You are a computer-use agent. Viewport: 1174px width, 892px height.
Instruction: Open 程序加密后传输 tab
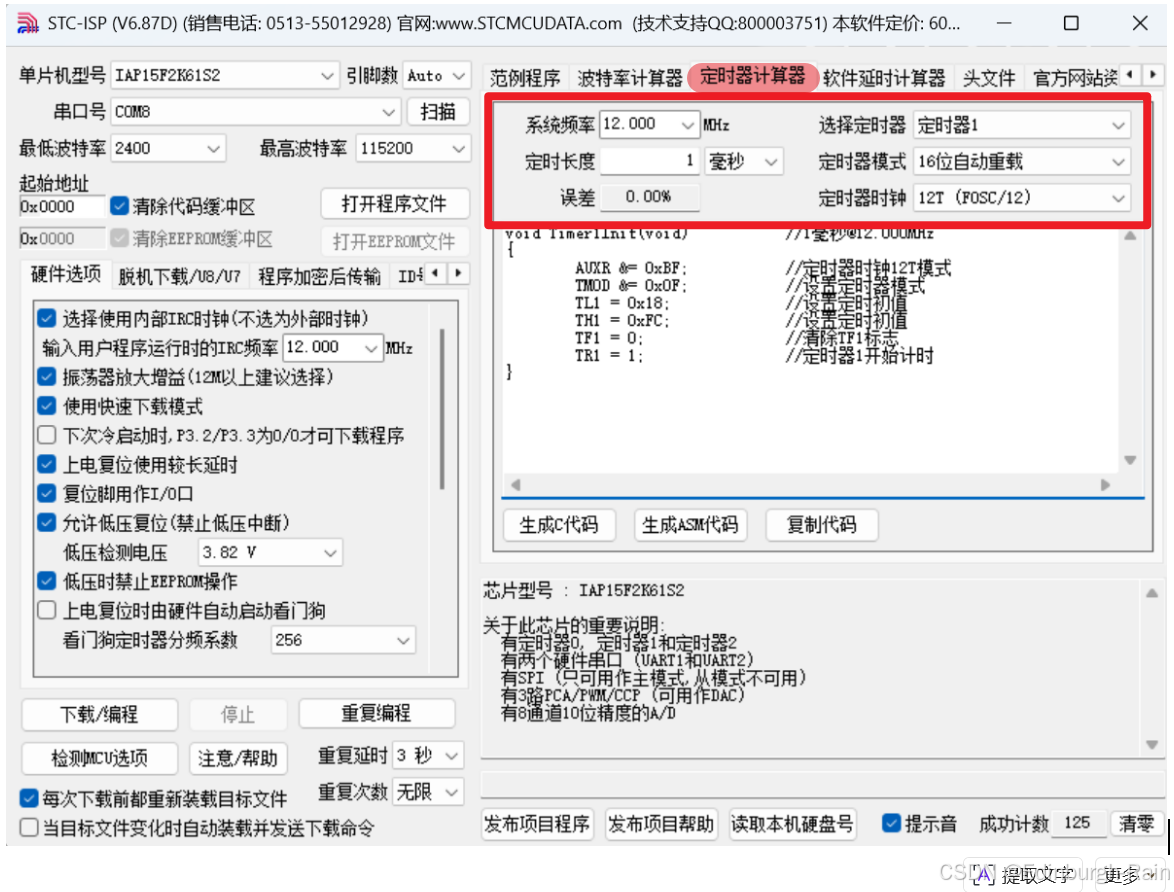[x=319, y=276]
